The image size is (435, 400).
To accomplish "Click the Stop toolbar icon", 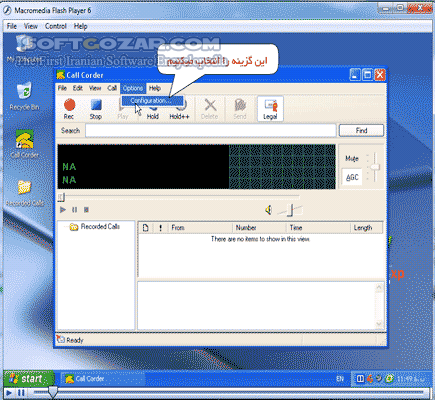I will pos(96,109).
